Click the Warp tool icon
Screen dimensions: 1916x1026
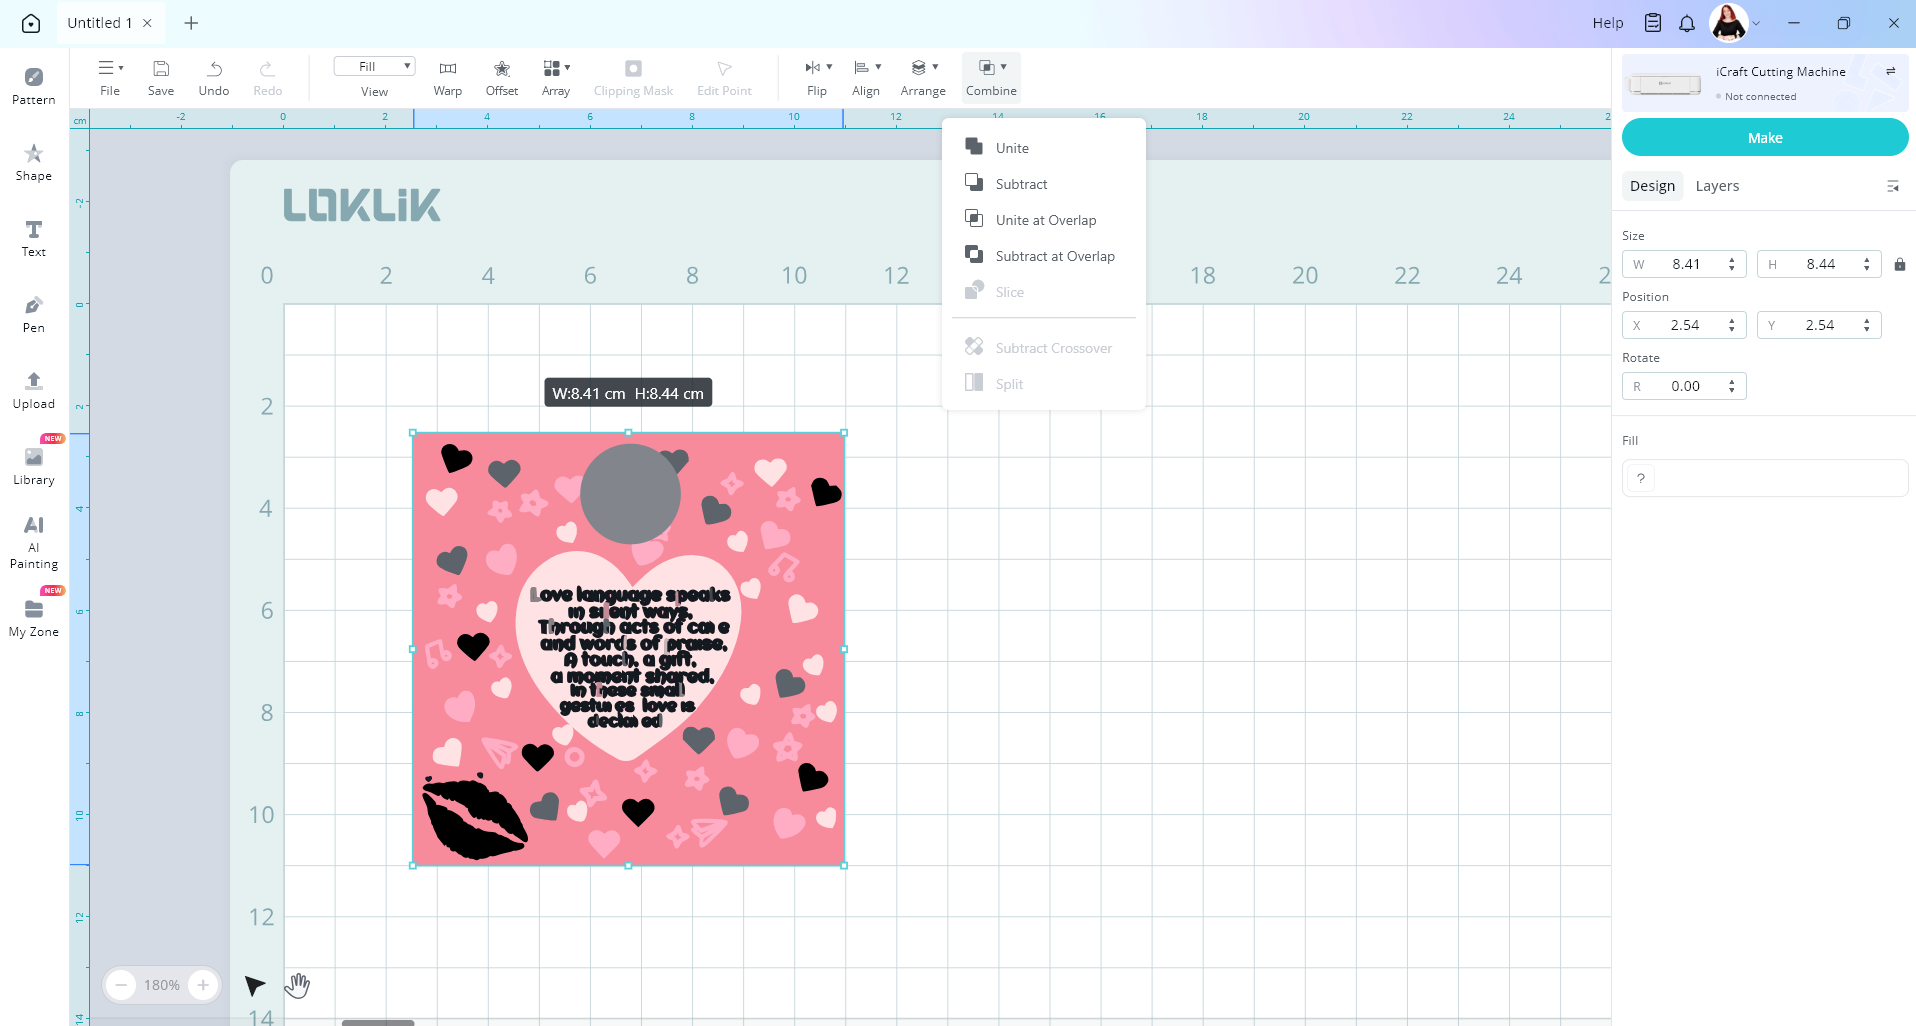447,77
